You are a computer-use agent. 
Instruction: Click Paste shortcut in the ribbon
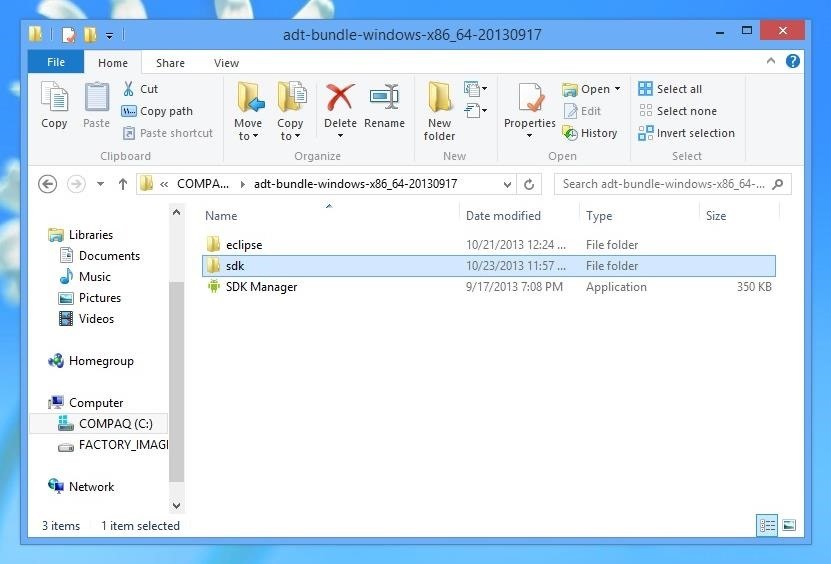[x=167, y=133]
